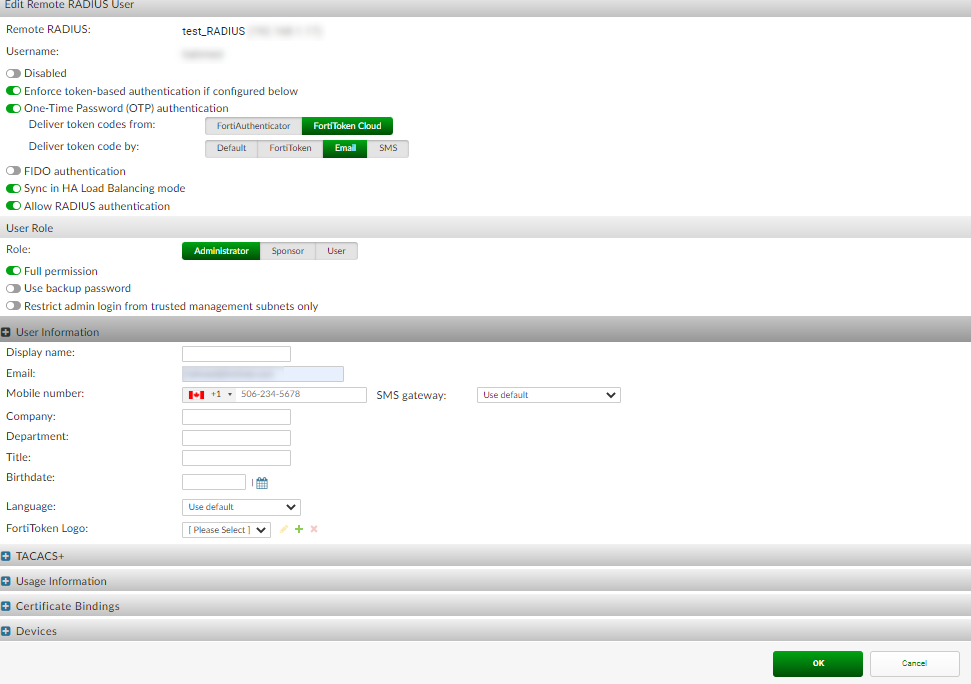Expand the Certificate Bindings section

click(x=8, y=605)
